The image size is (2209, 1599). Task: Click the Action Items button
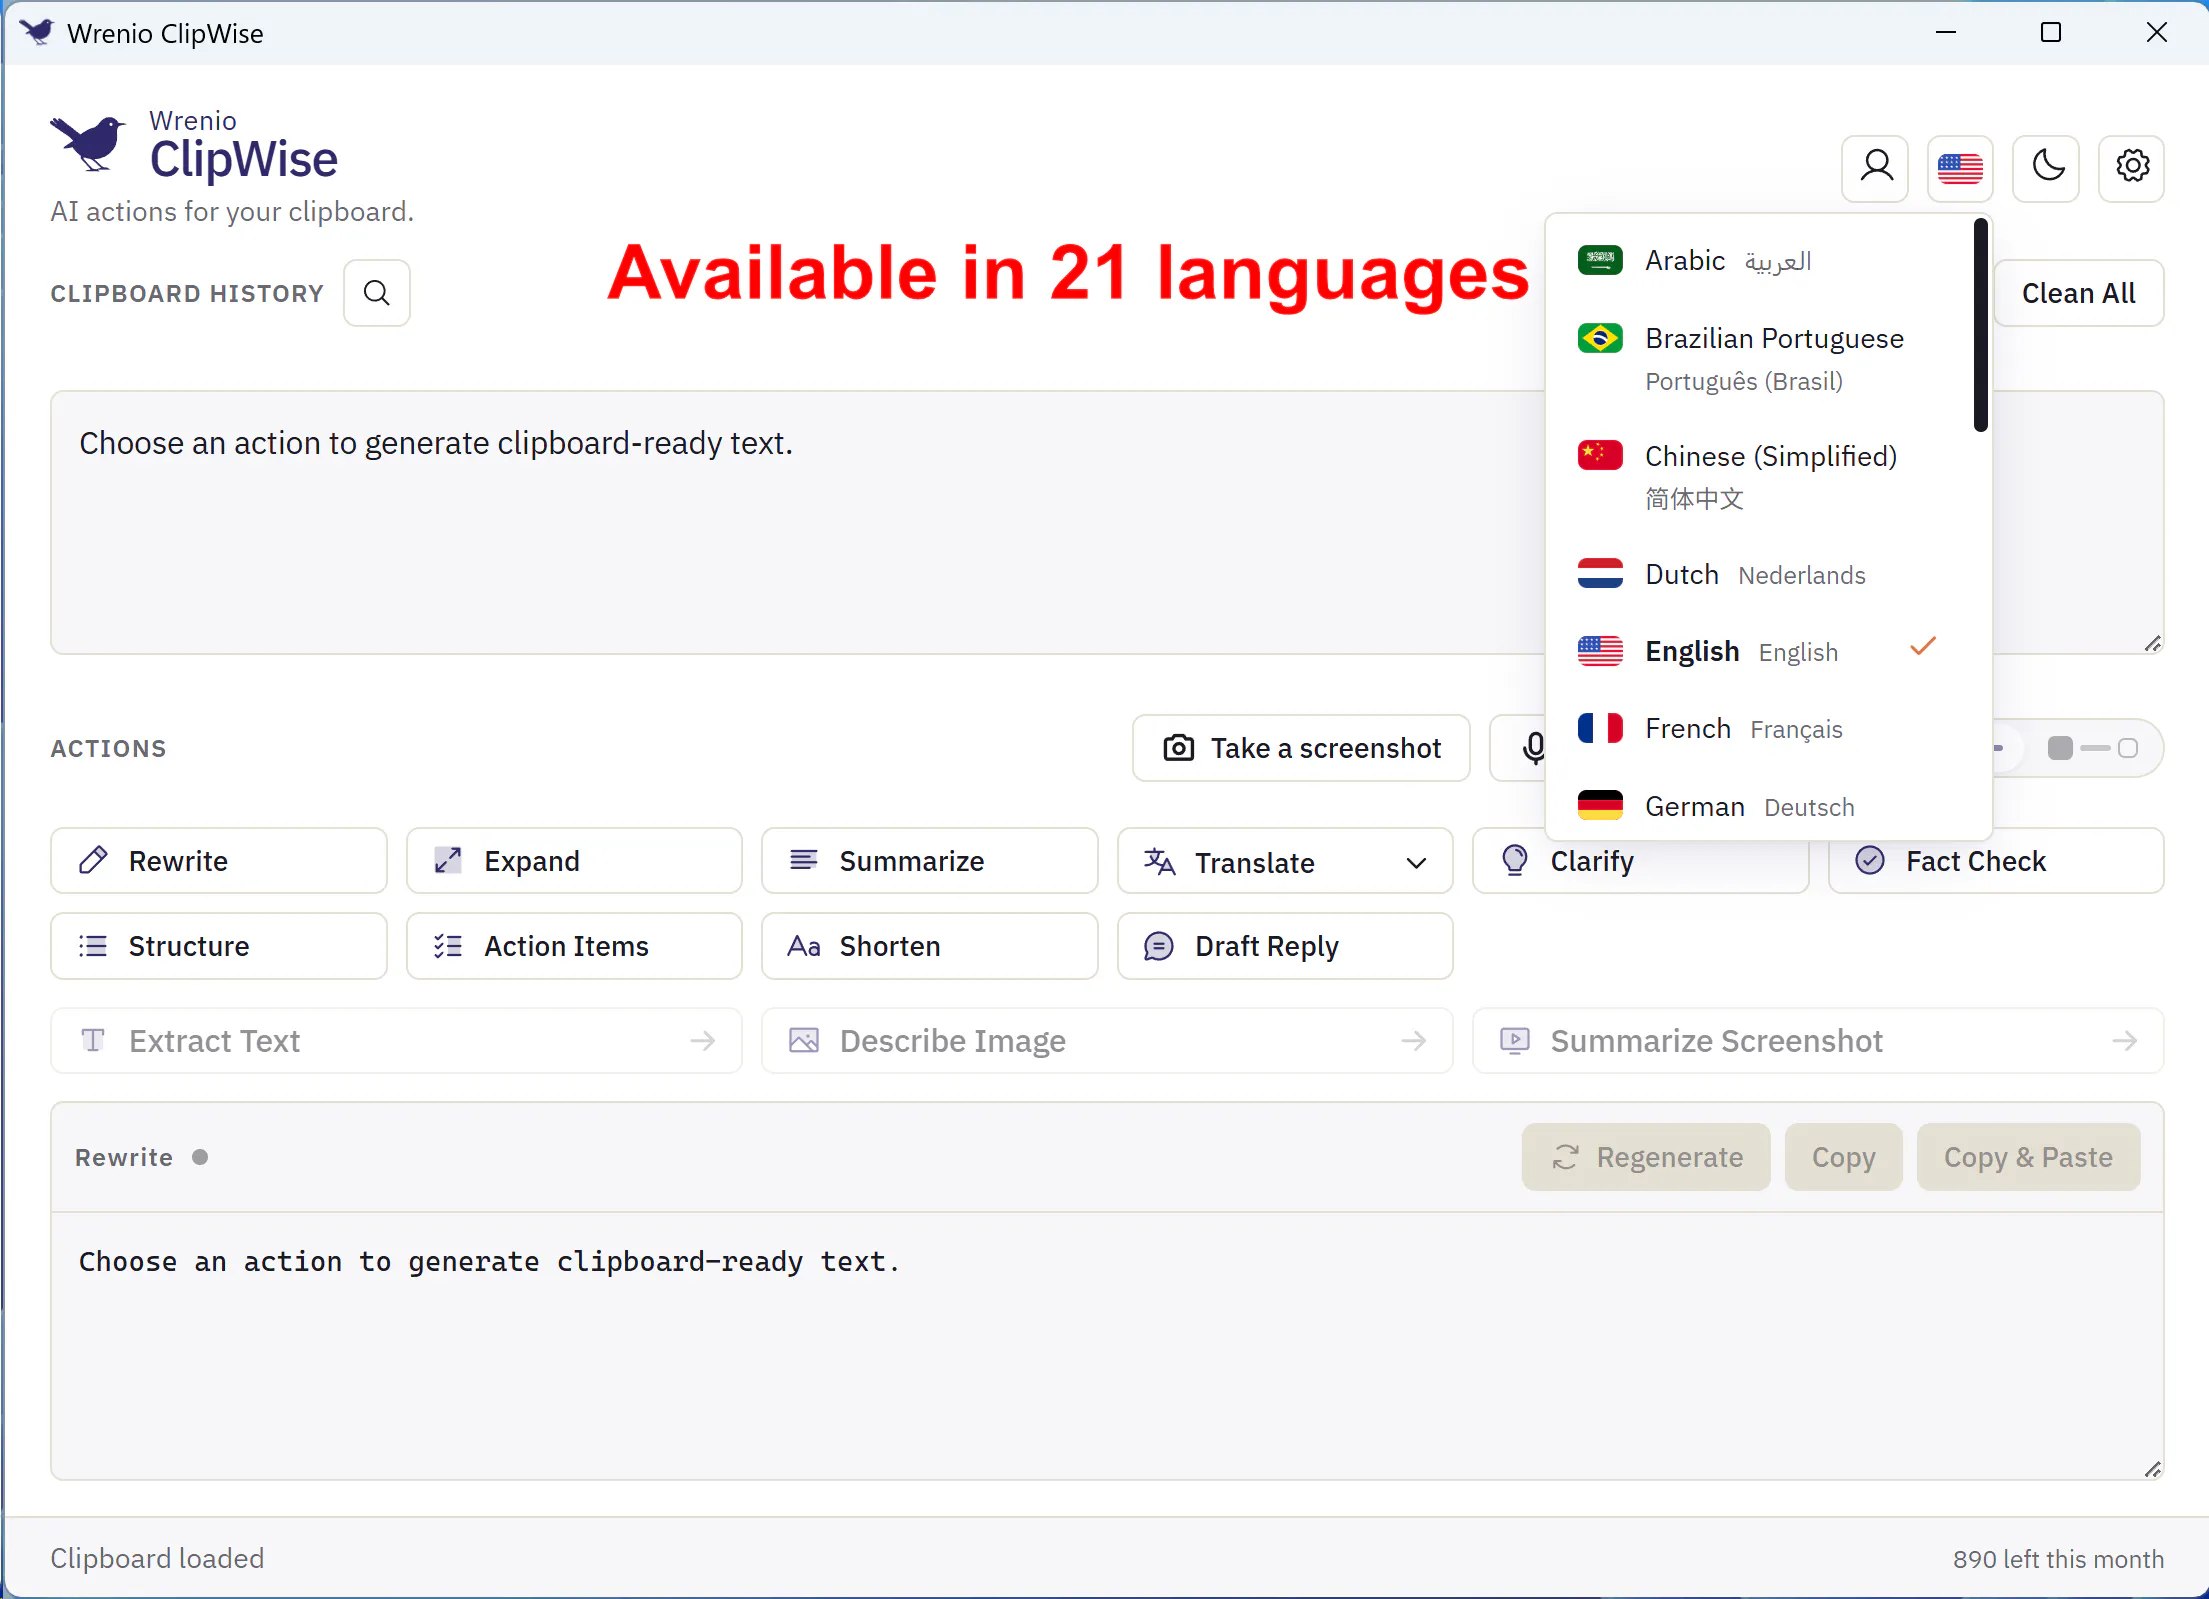(574, 946)
